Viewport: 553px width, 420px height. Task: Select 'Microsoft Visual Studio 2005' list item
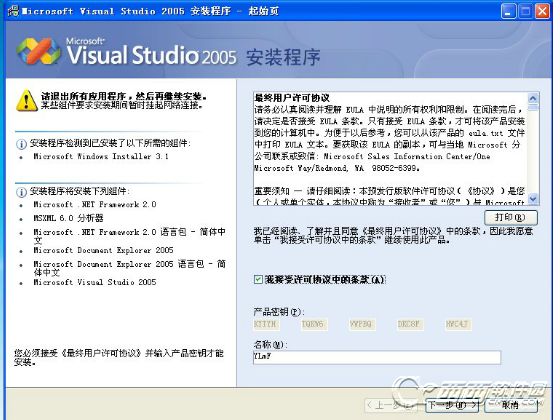click(95, 282)
